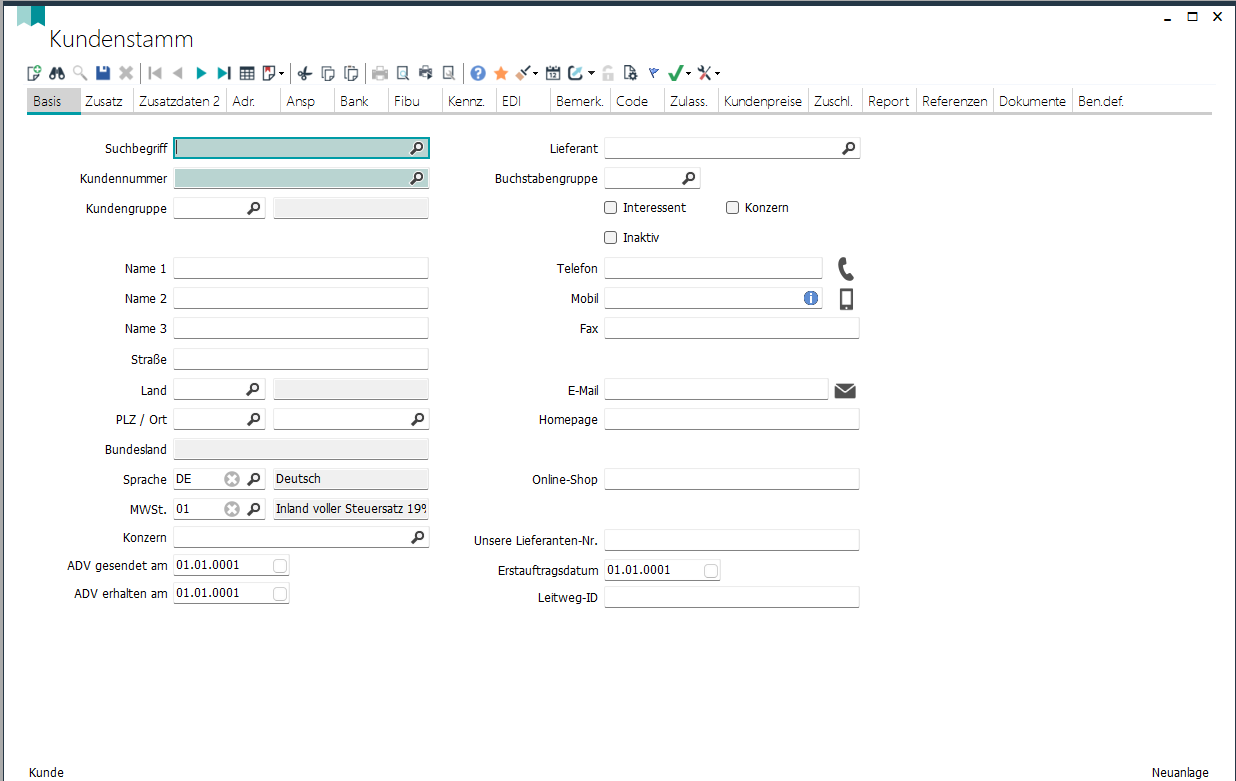
Task: Click into the Homepage field
Action: (732, 419)
